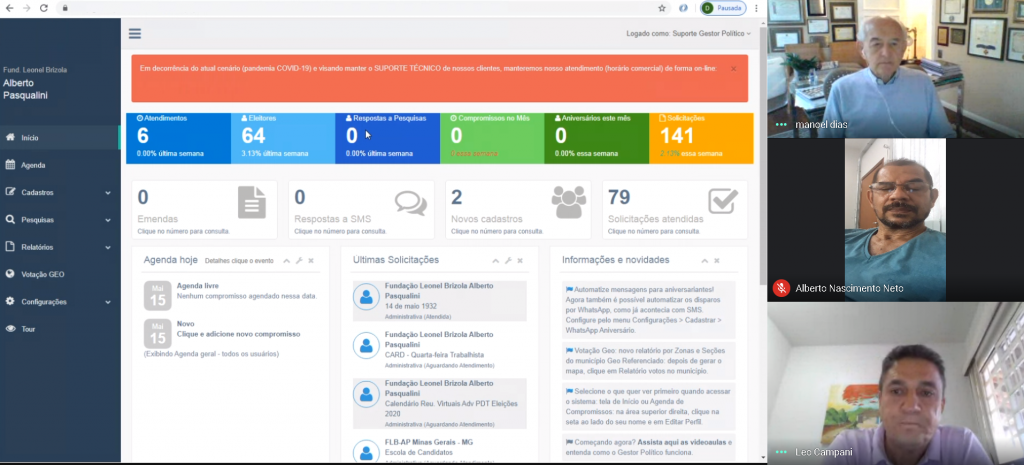This screenshot has width=1024, height=465.
Task: Open the 'Logado como' user dropdown
Action: pos(688,33)
